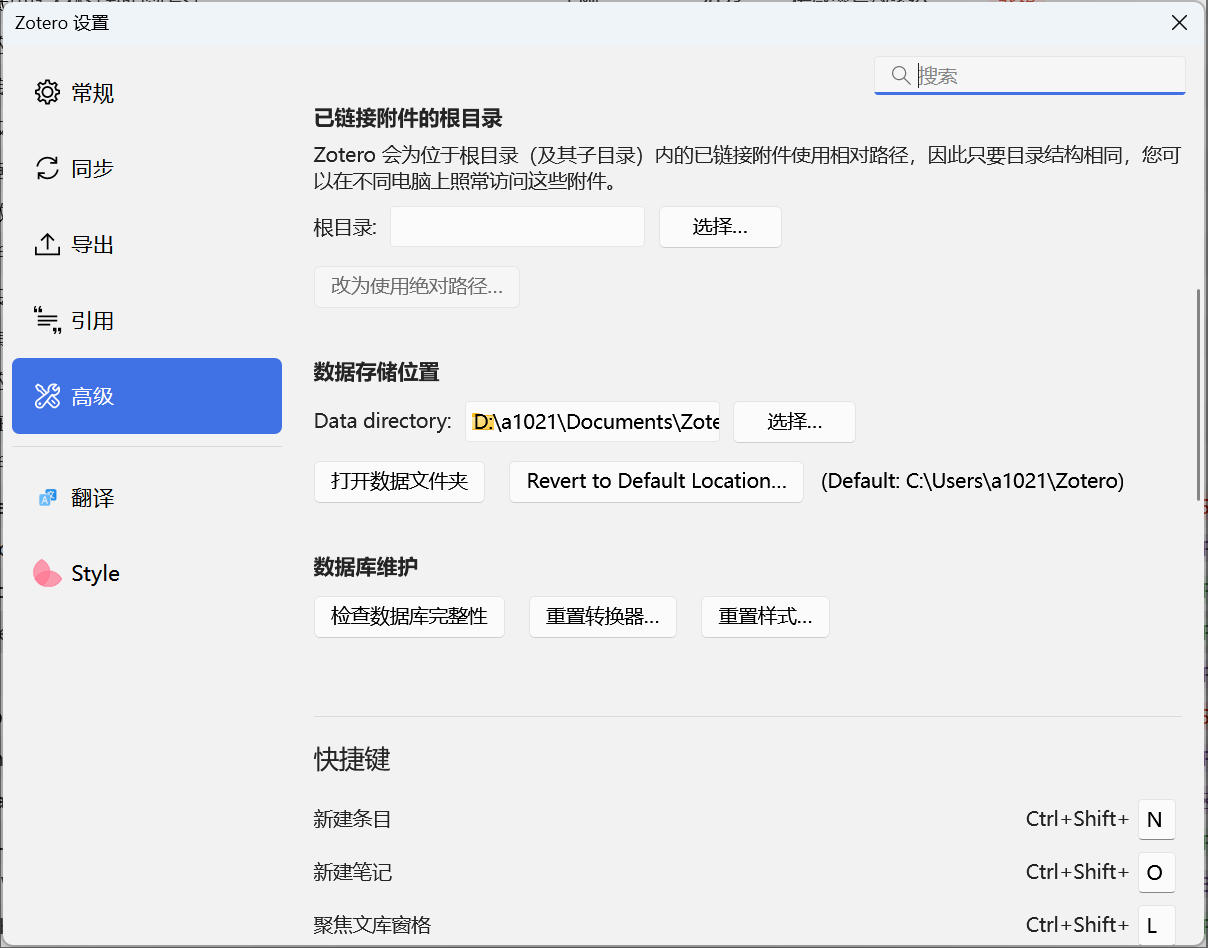1208x948 pixels.
Task: Click Revert to Default Location... button
Action: 656,481
